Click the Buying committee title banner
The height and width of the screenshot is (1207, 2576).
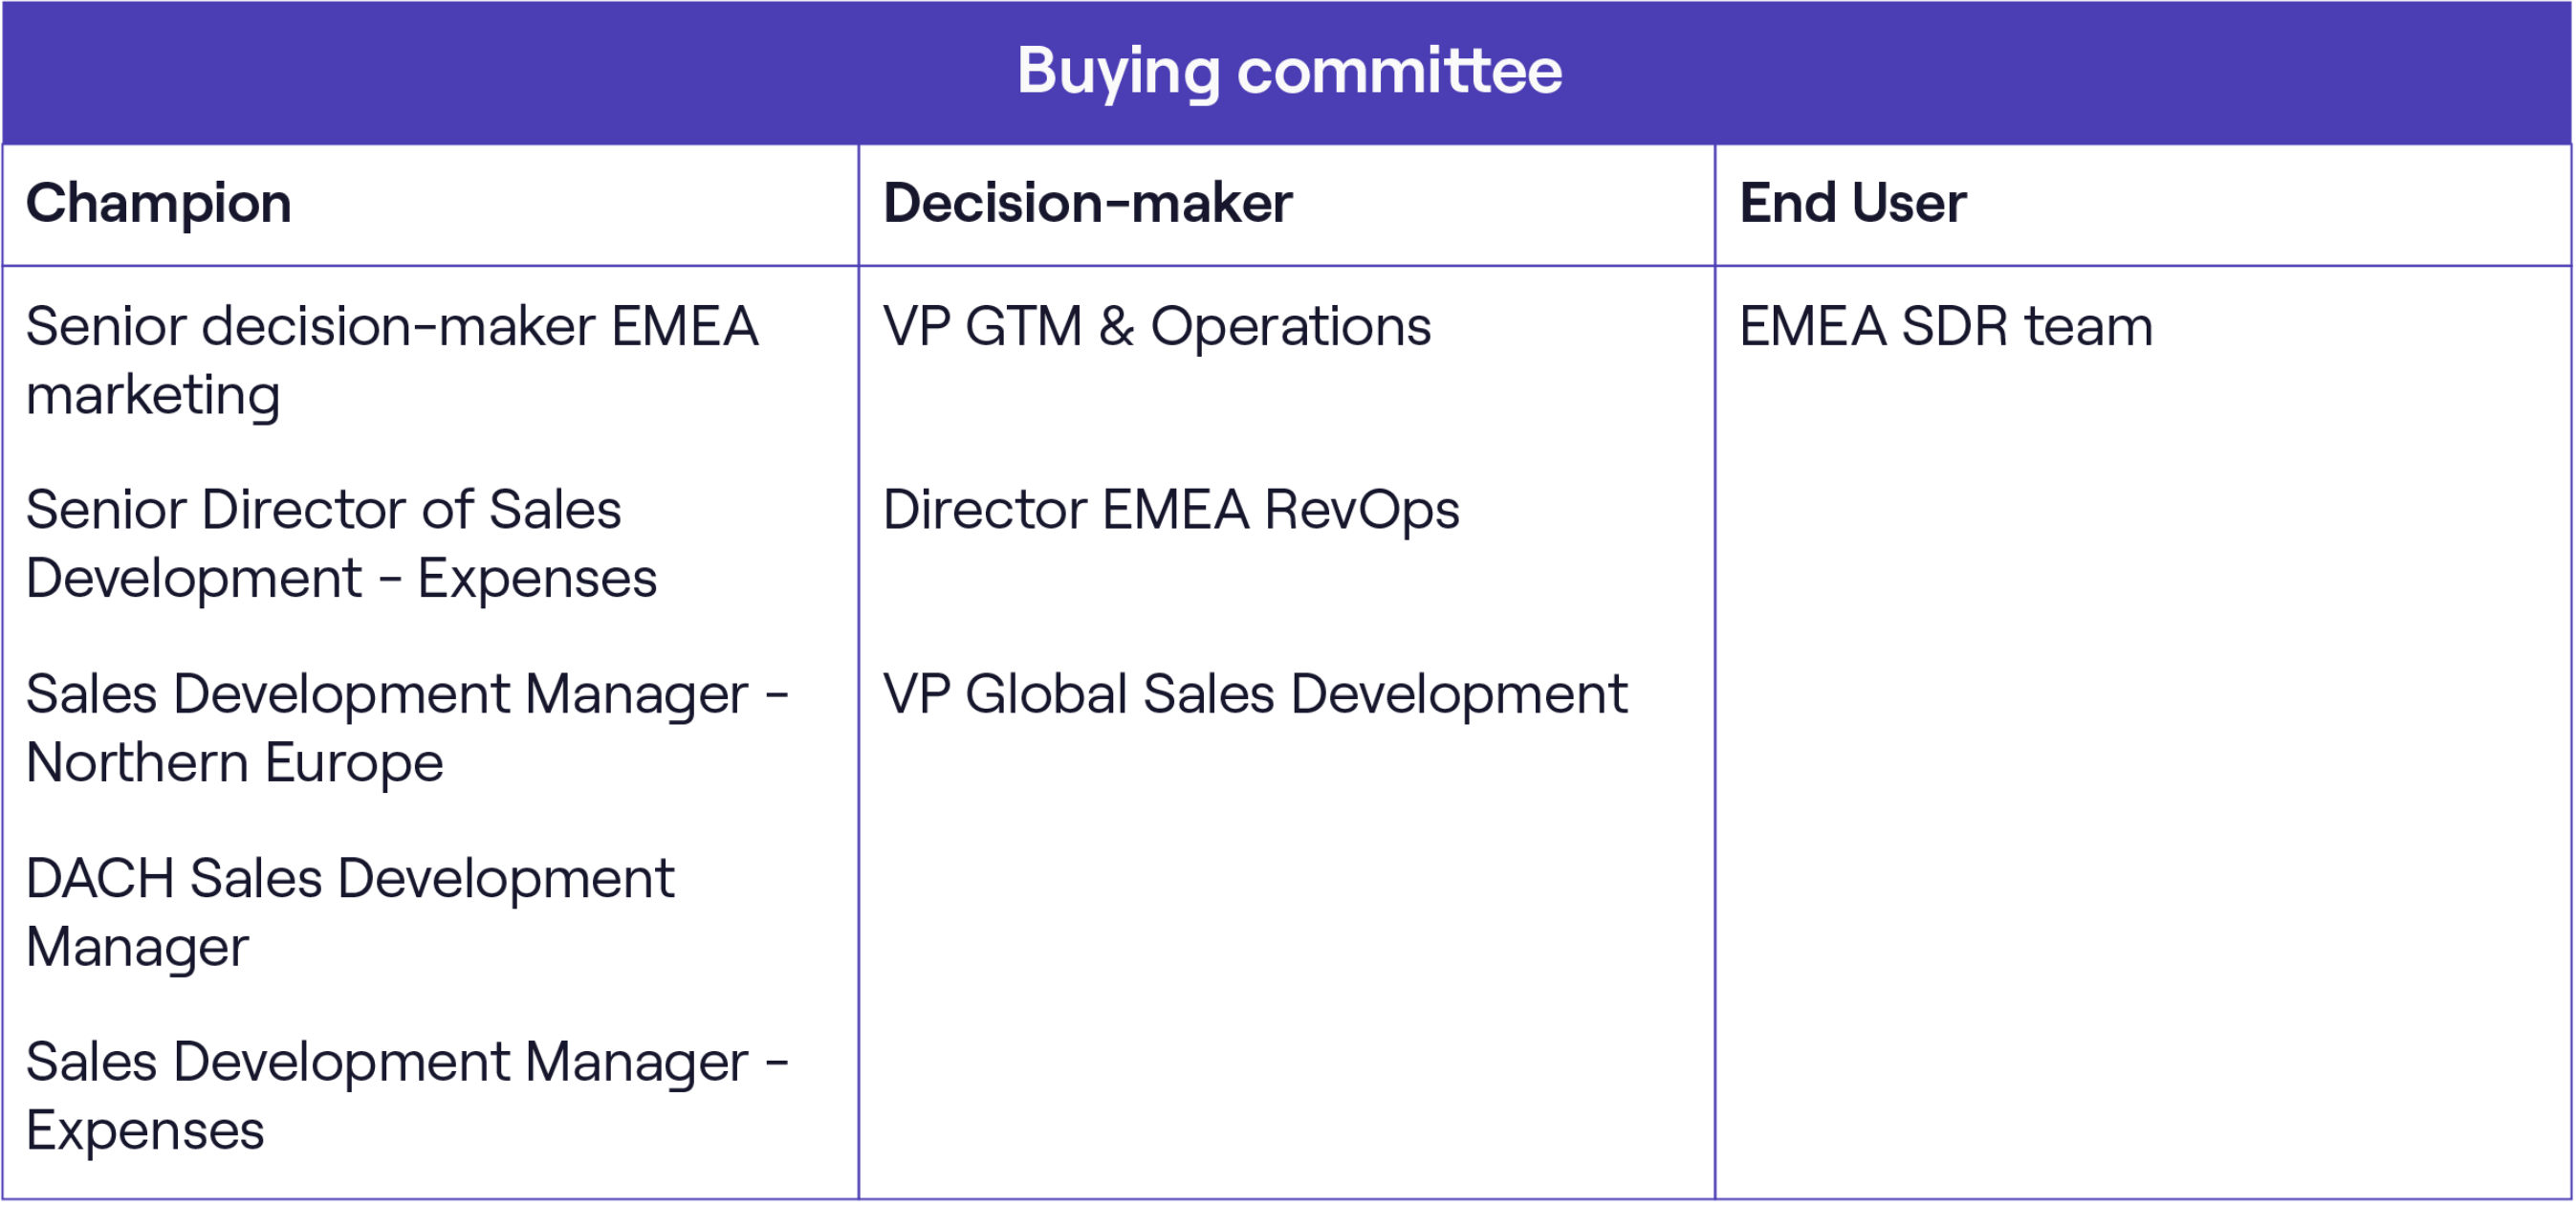[x=1288, y=72]
